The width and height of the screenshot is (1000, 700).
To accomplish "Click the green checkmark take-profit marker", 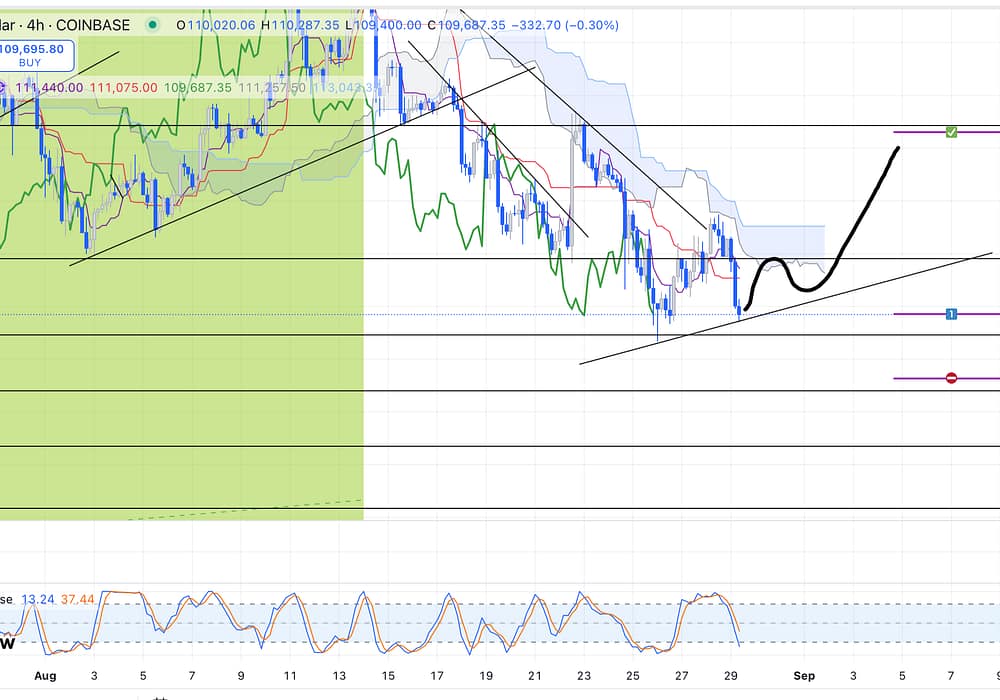I will (951, 132).
